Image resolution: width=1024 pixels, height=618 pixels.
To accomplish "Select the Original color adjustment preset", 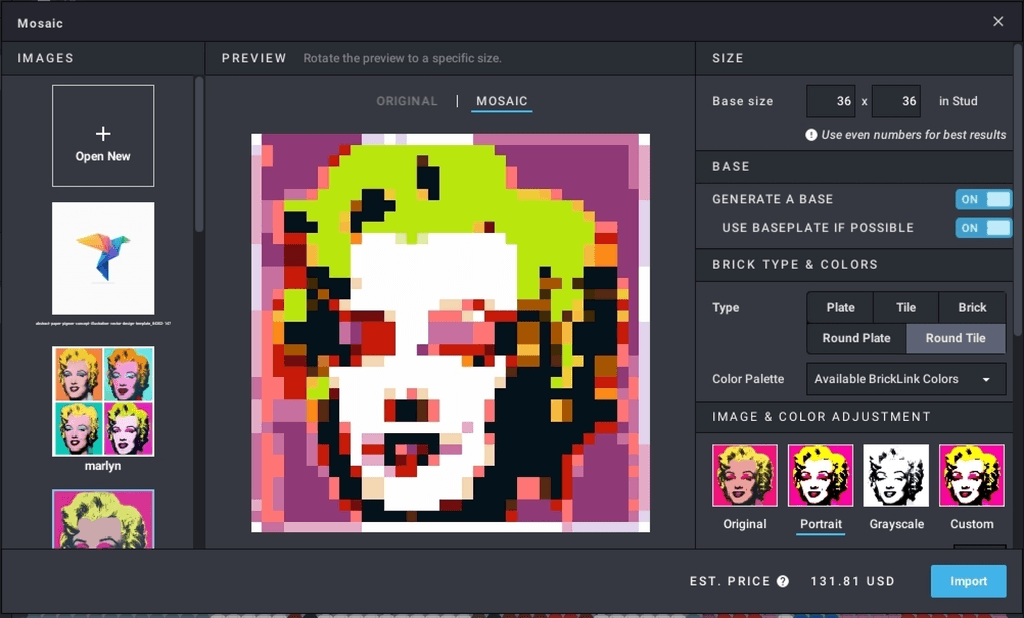I will 744,476.
